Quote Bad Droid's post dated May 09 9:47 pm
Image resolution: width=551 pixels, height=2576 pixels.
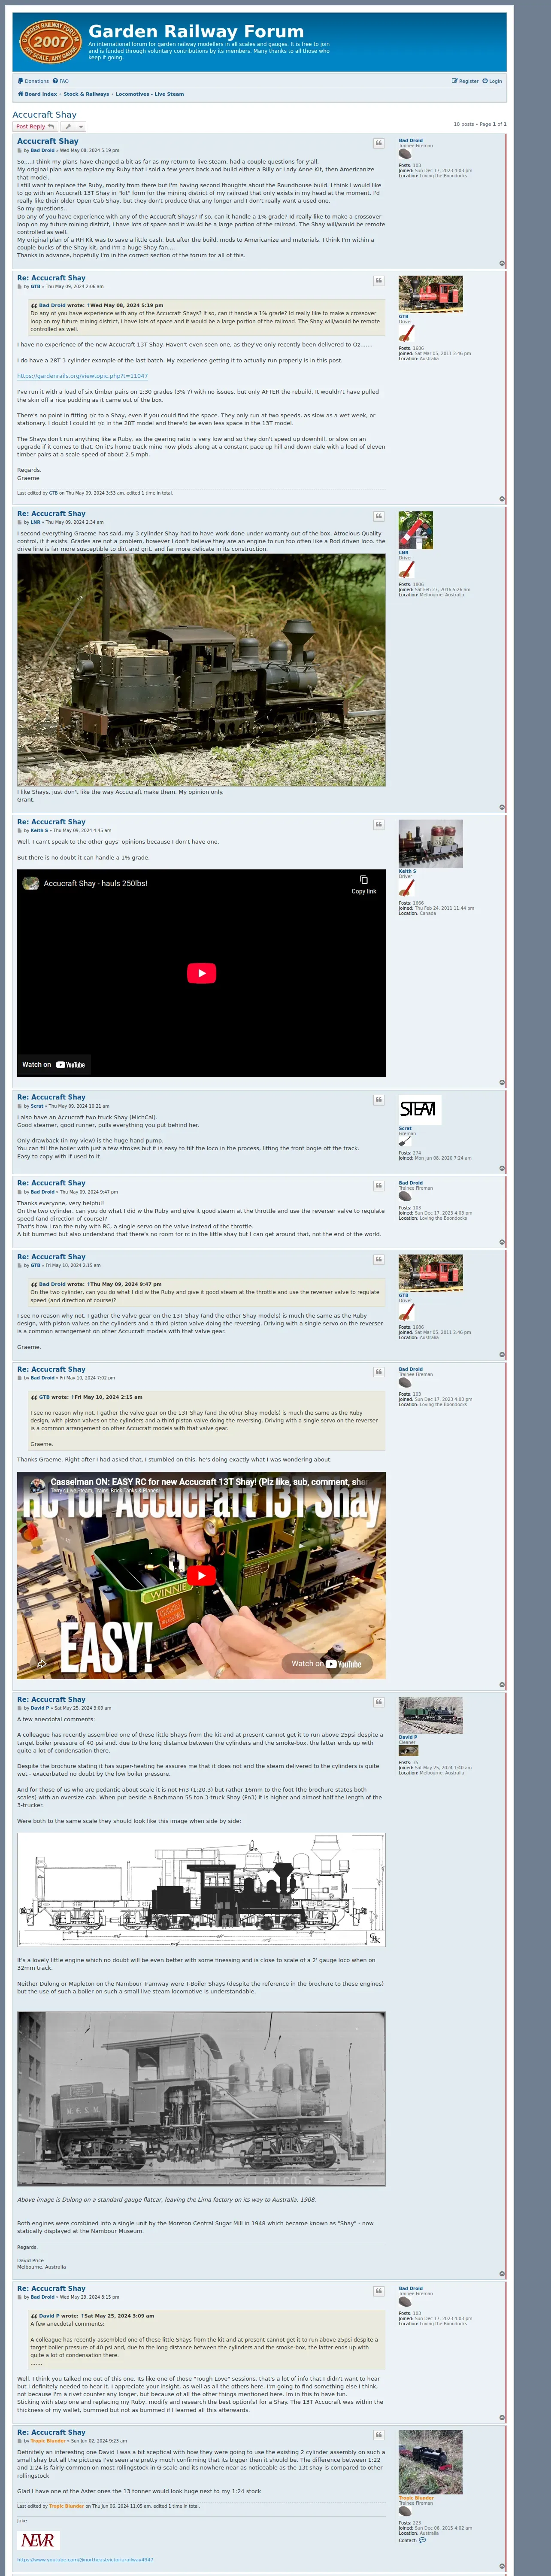[x=379, y=1186]
